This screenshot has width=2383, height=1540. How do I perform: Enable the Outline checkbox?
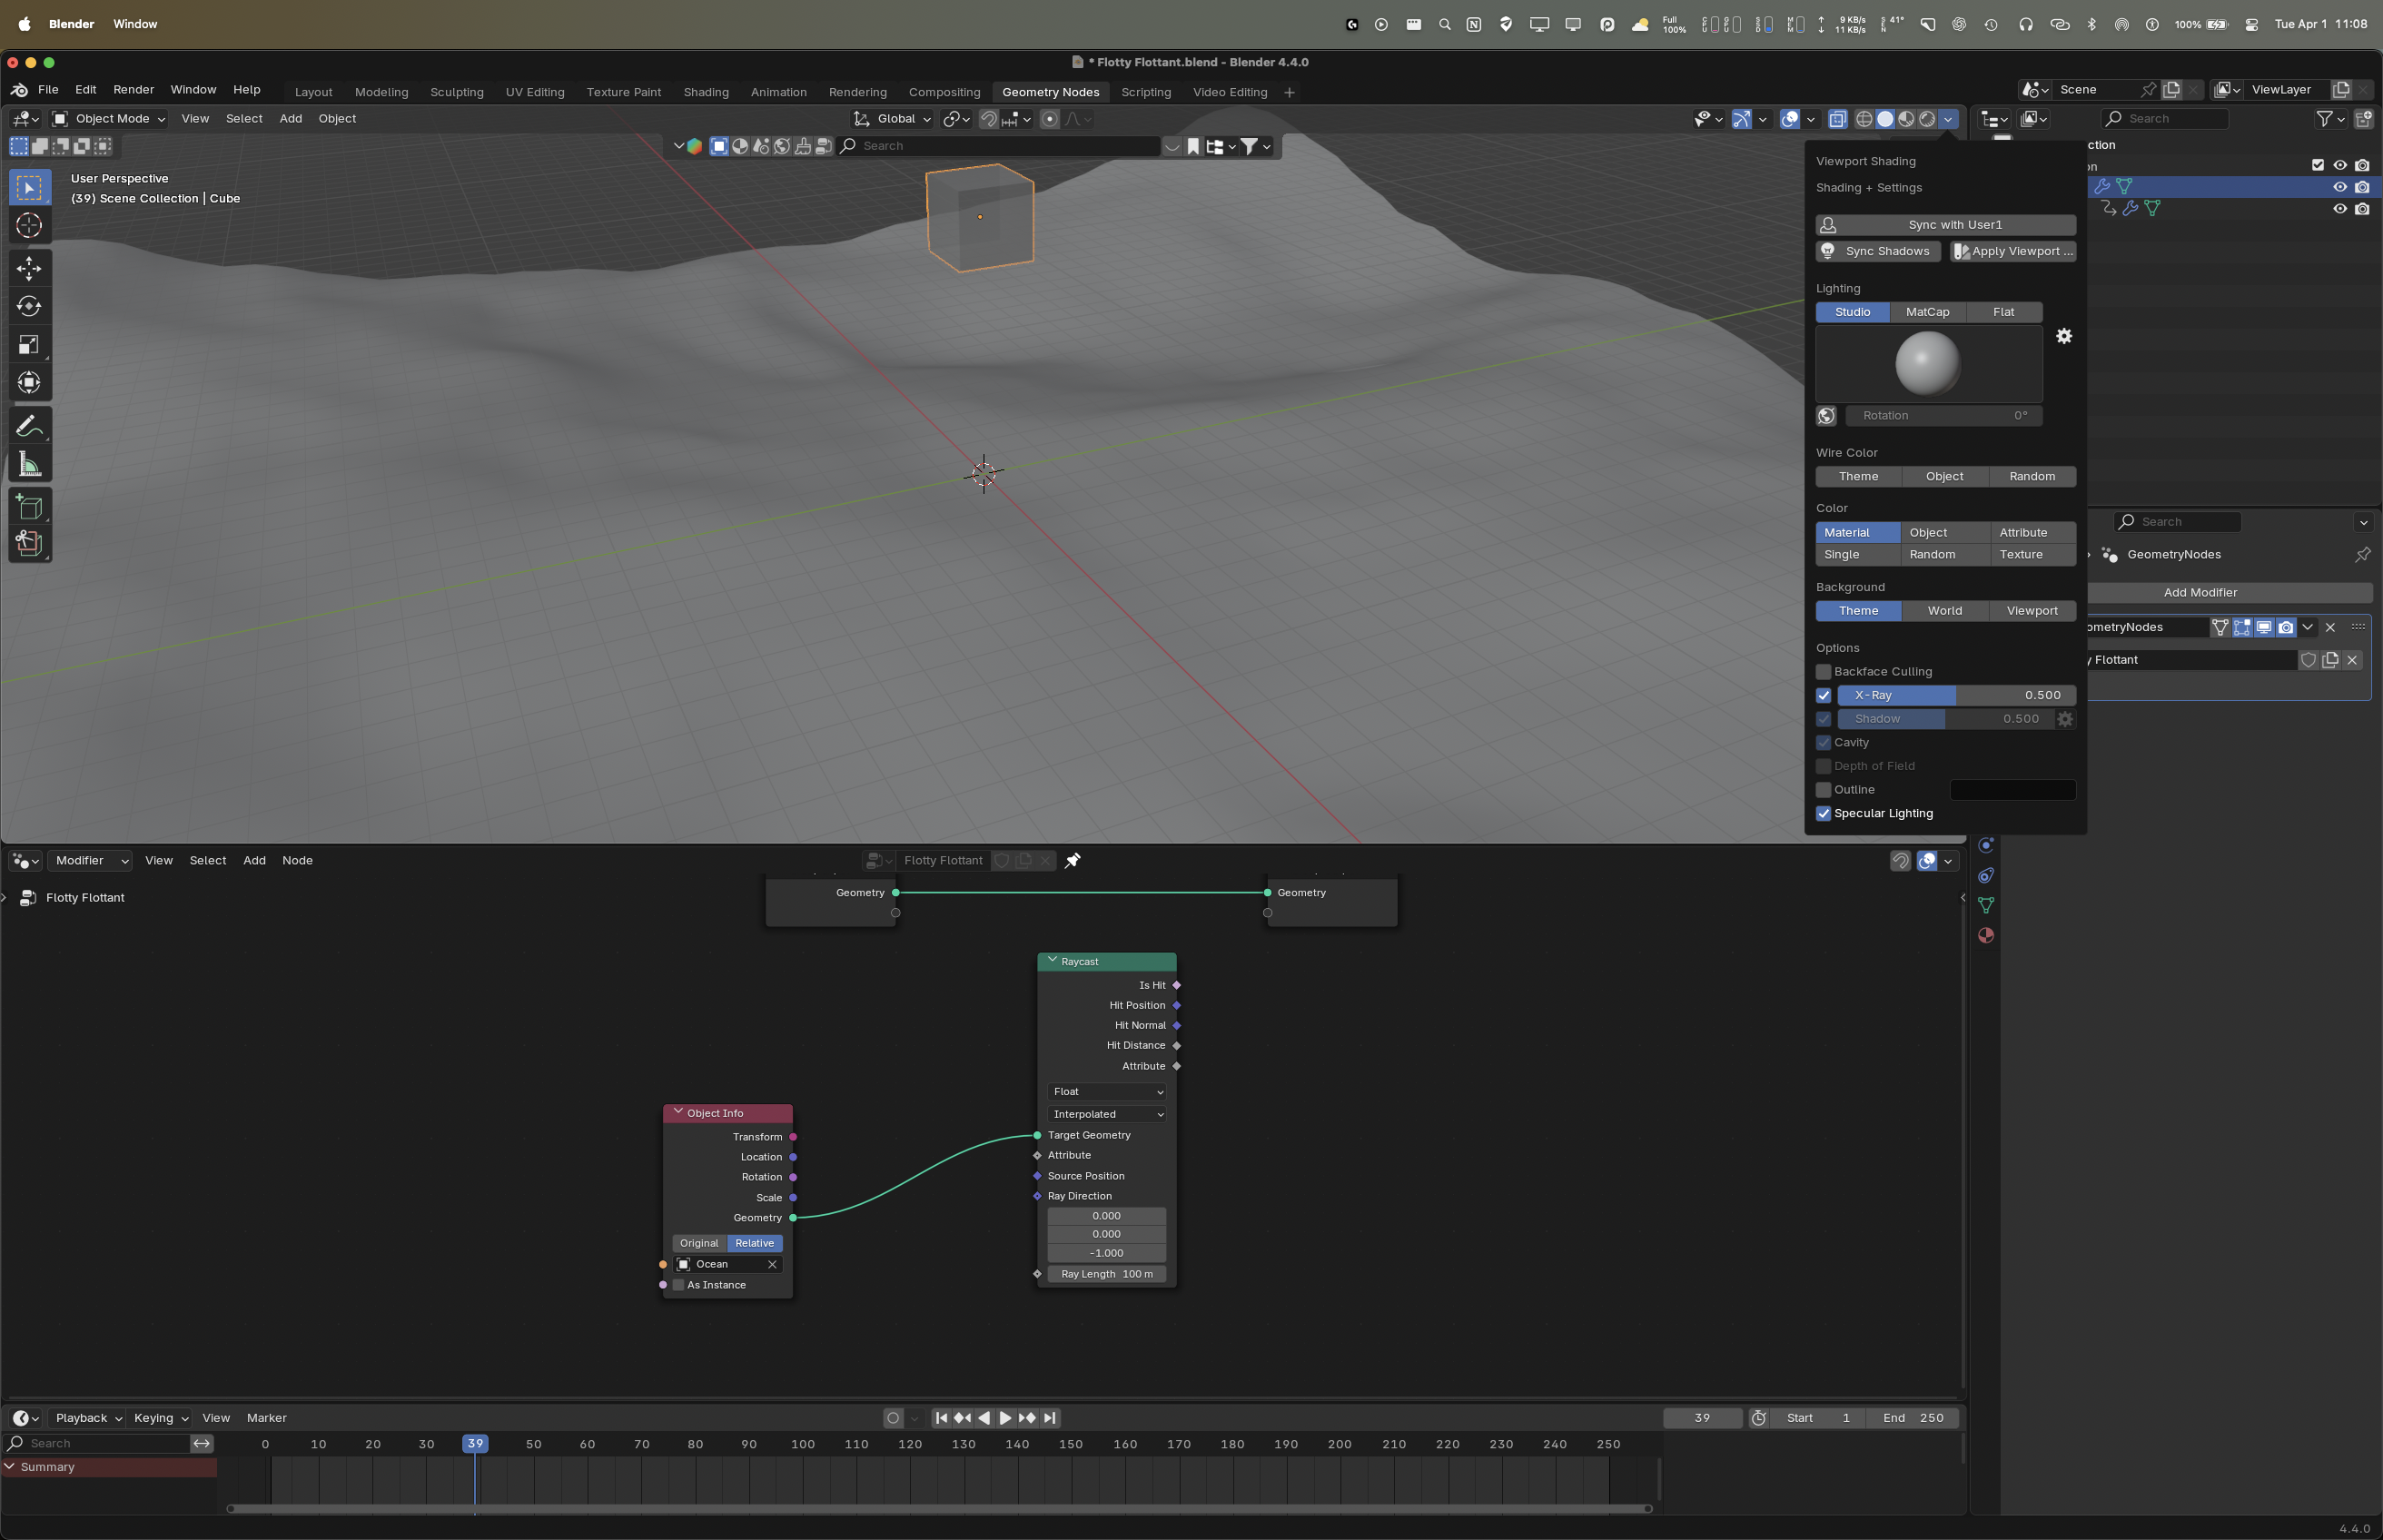[1823, 790]
